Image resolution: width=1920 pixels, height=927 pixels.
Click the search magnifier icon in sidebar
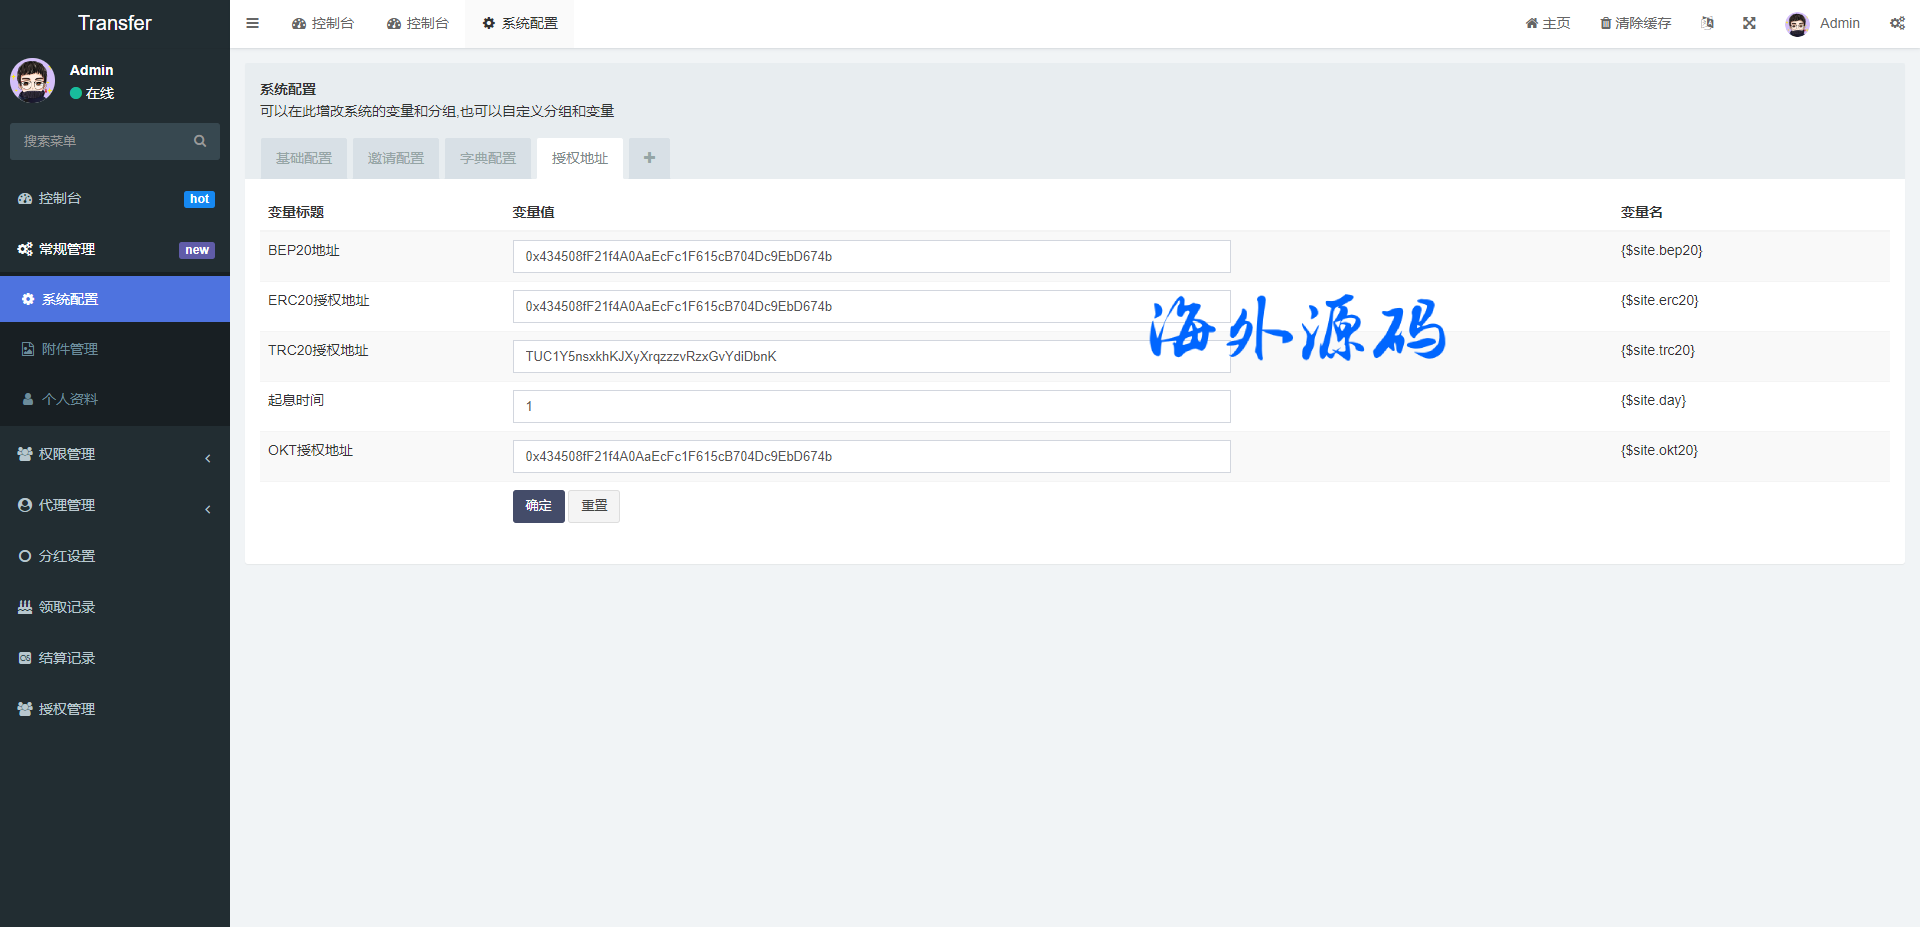200,141
